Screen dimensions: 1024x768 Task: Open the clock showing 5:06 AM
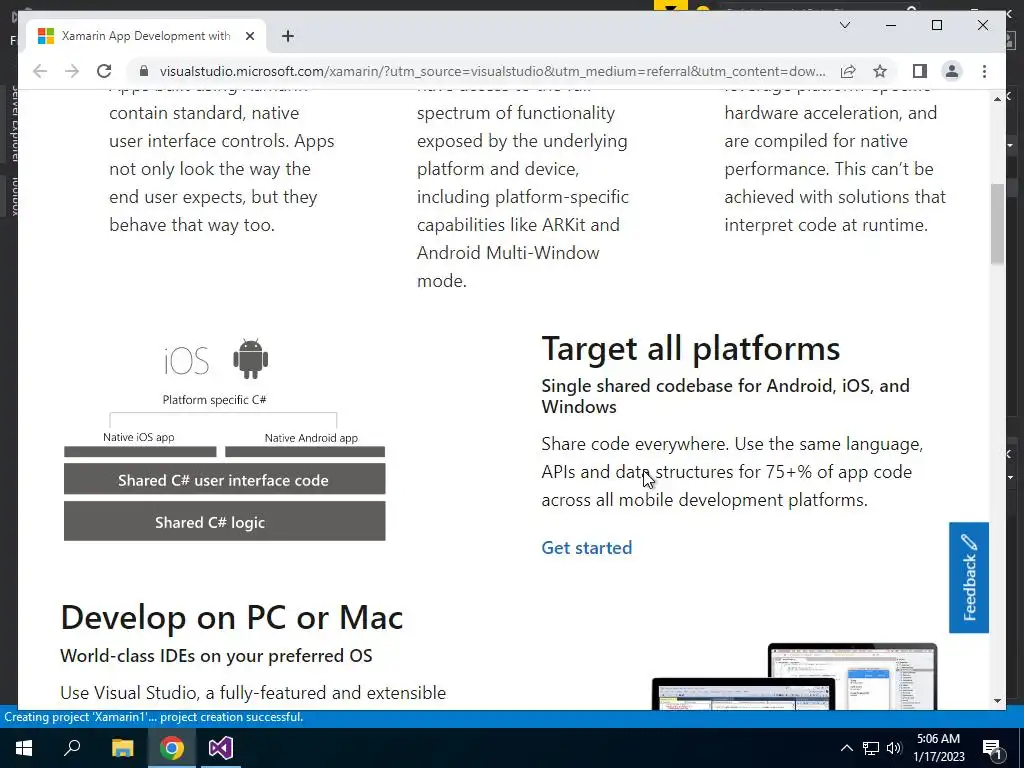[x=938, y=748]
